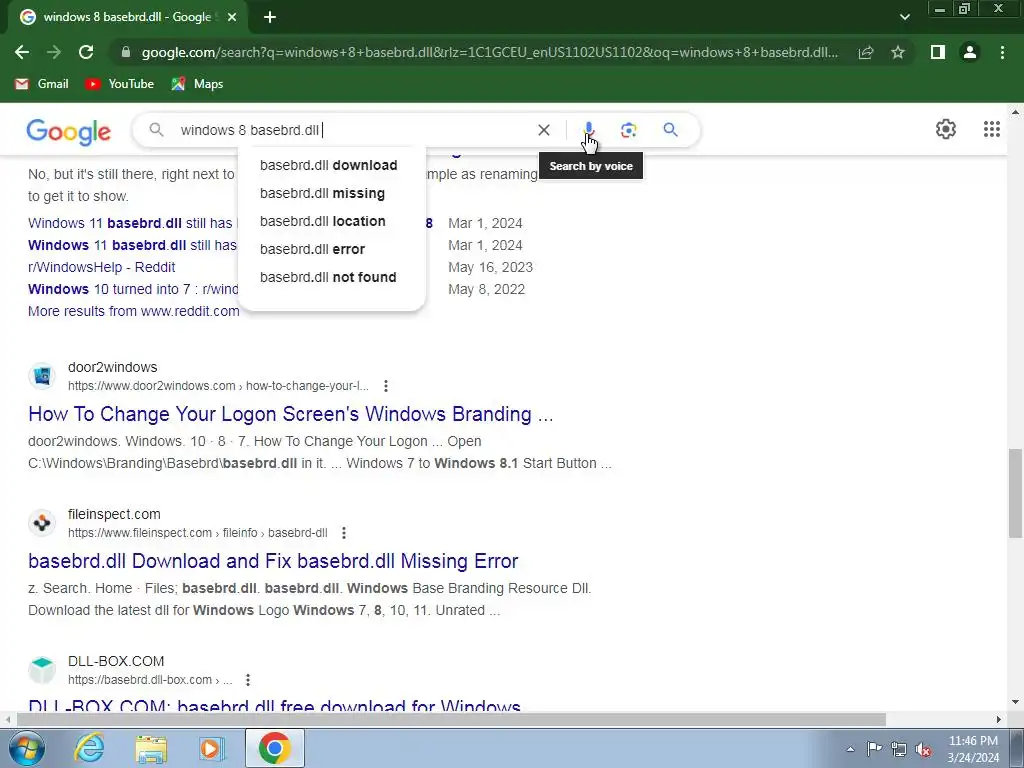This screenshot has width=1024, height=768.
Task: Go to Google home via logo
Action: click(69, 131)
